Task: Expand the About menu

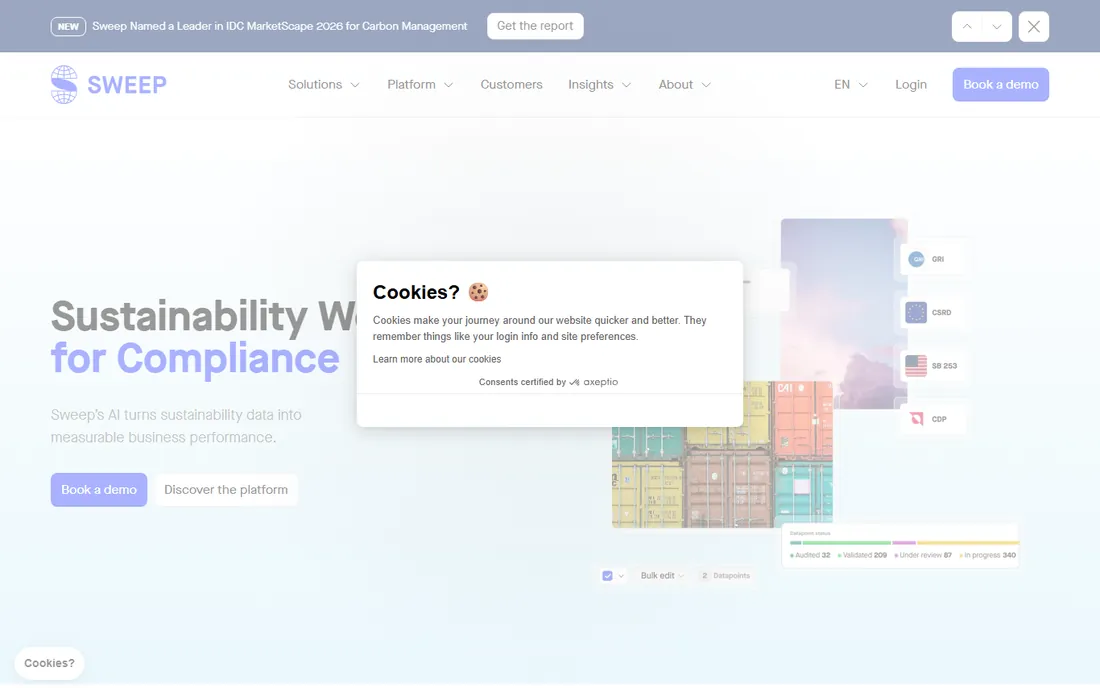Action: (x=685, y=84)
